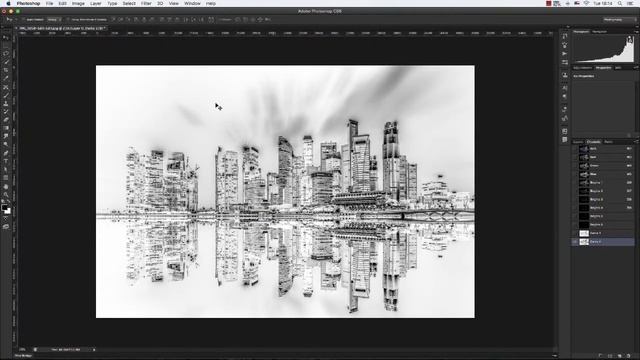Toggle Quick Mask mode icon
Screen dimensions: 640x360
tap(6, 219)
